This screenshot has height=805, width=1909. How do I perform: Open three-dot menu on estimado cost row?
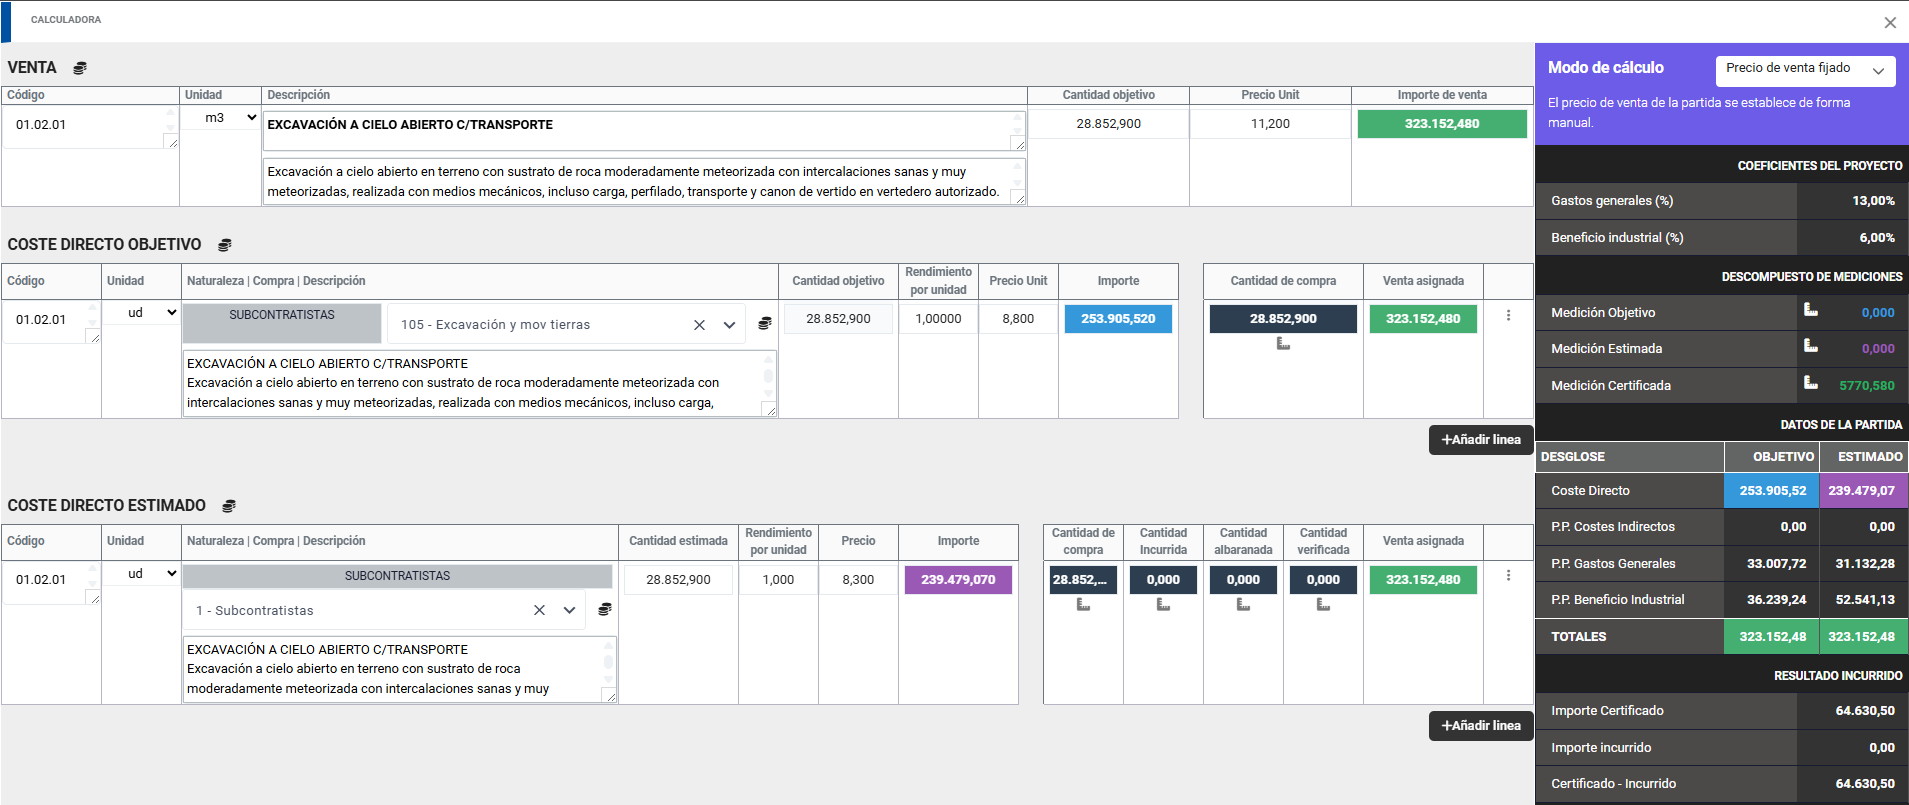tap(1508, 576)
